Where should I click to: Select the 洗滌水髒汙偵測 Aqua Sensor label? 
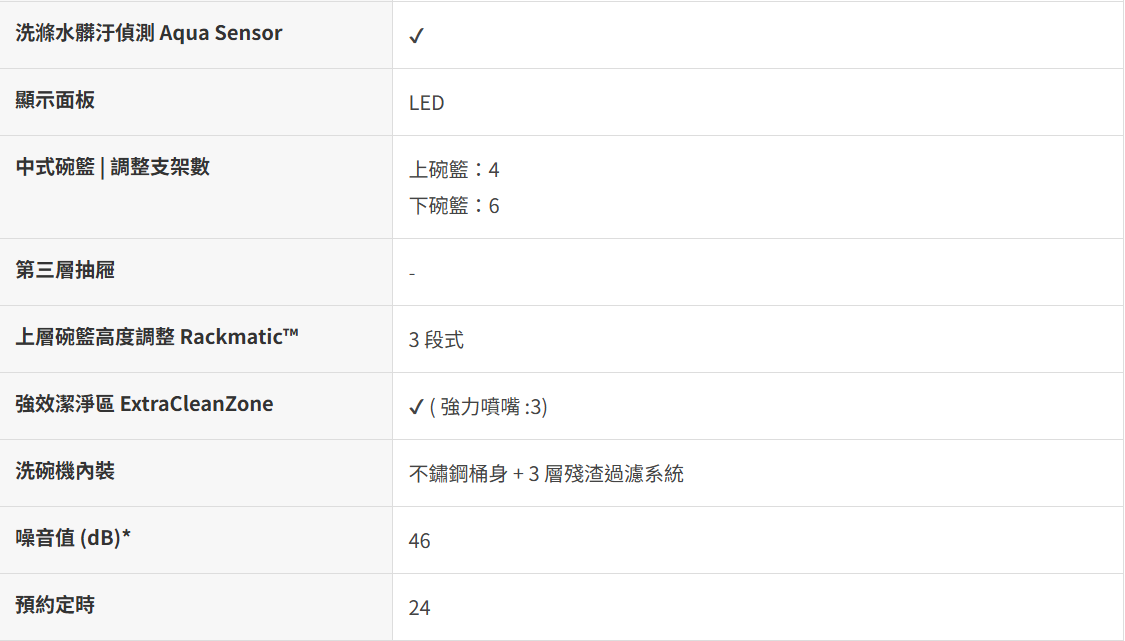pos(149,33)
